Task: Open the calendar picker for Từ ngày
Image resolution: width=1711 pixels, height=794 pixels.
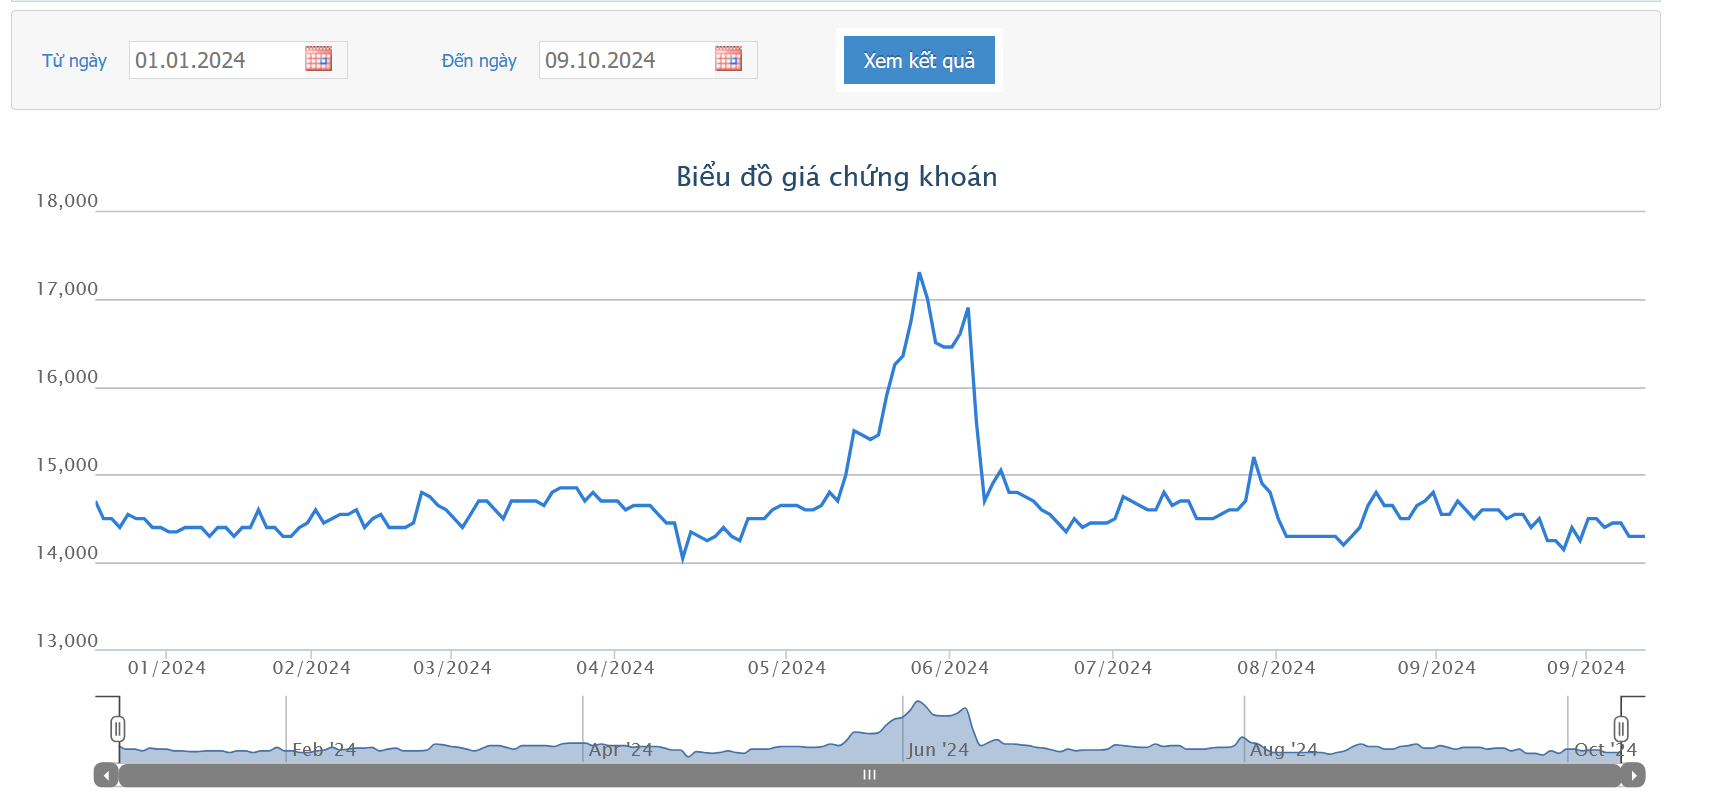Action: (x=318, y=59)
